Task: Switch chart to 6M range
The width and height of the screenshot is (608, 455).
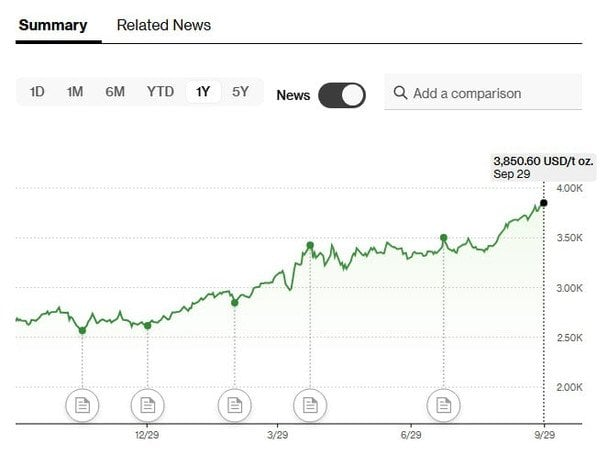Action: tap(115, 92)
